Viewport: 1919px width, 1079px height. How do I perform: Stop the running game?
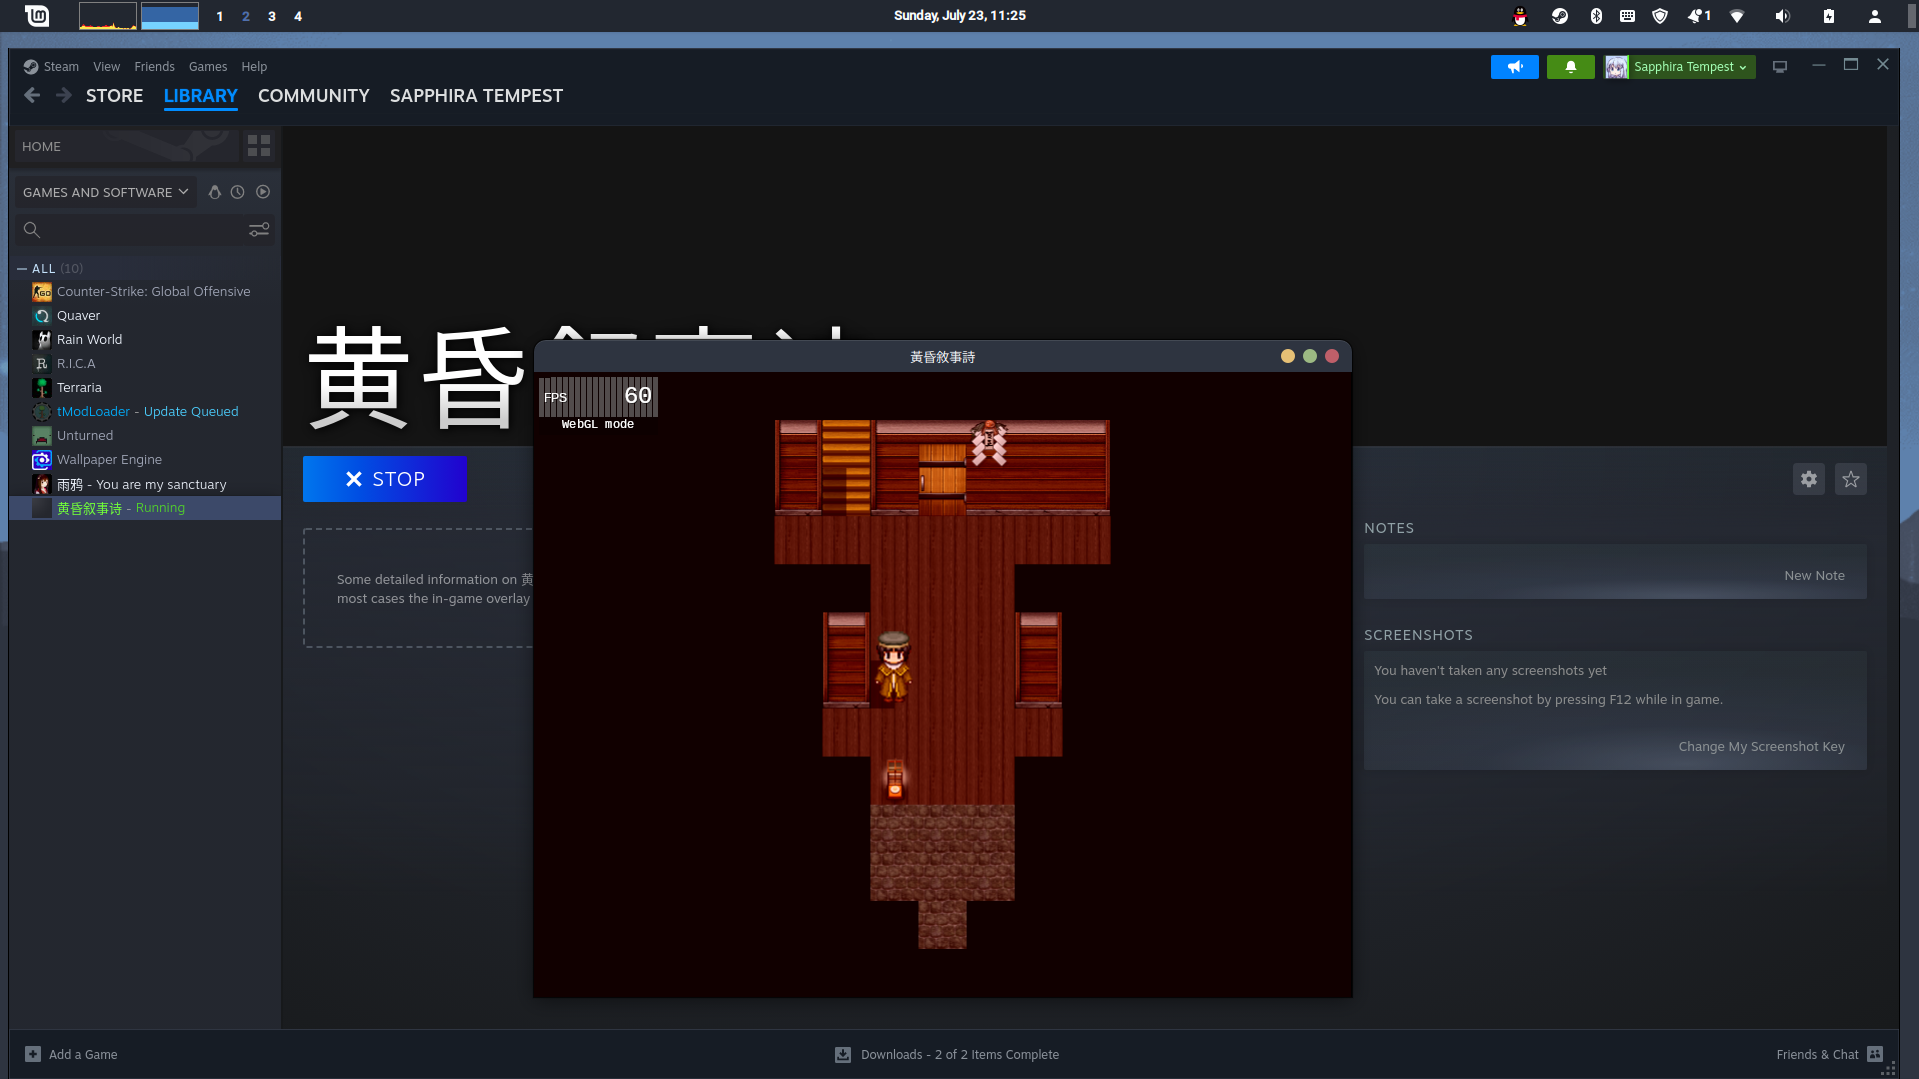[385, 479]
